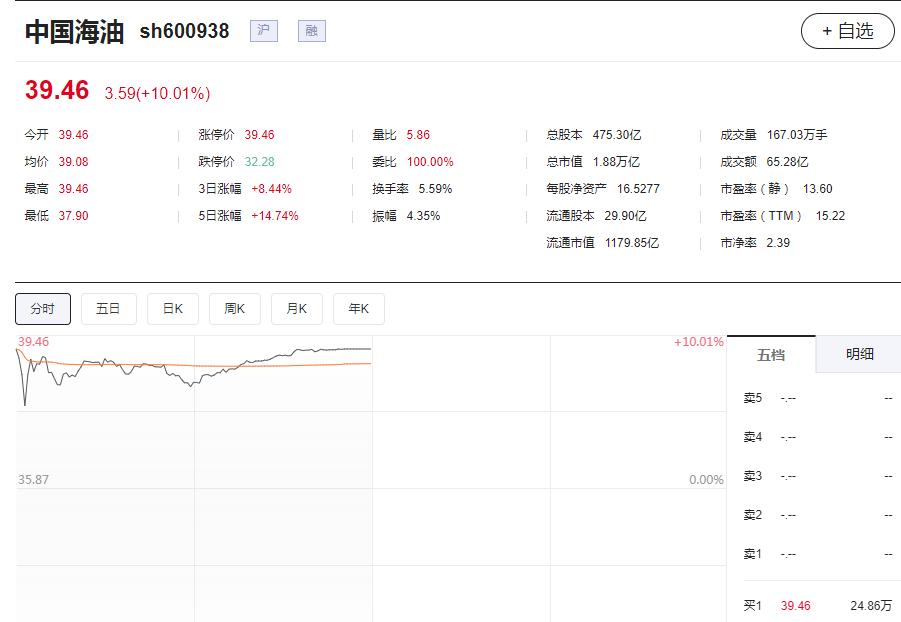The height and width of the screenshot is (622, 901).
Task: Click the 卖4 row in order book
Action: (x=818, y=437)
